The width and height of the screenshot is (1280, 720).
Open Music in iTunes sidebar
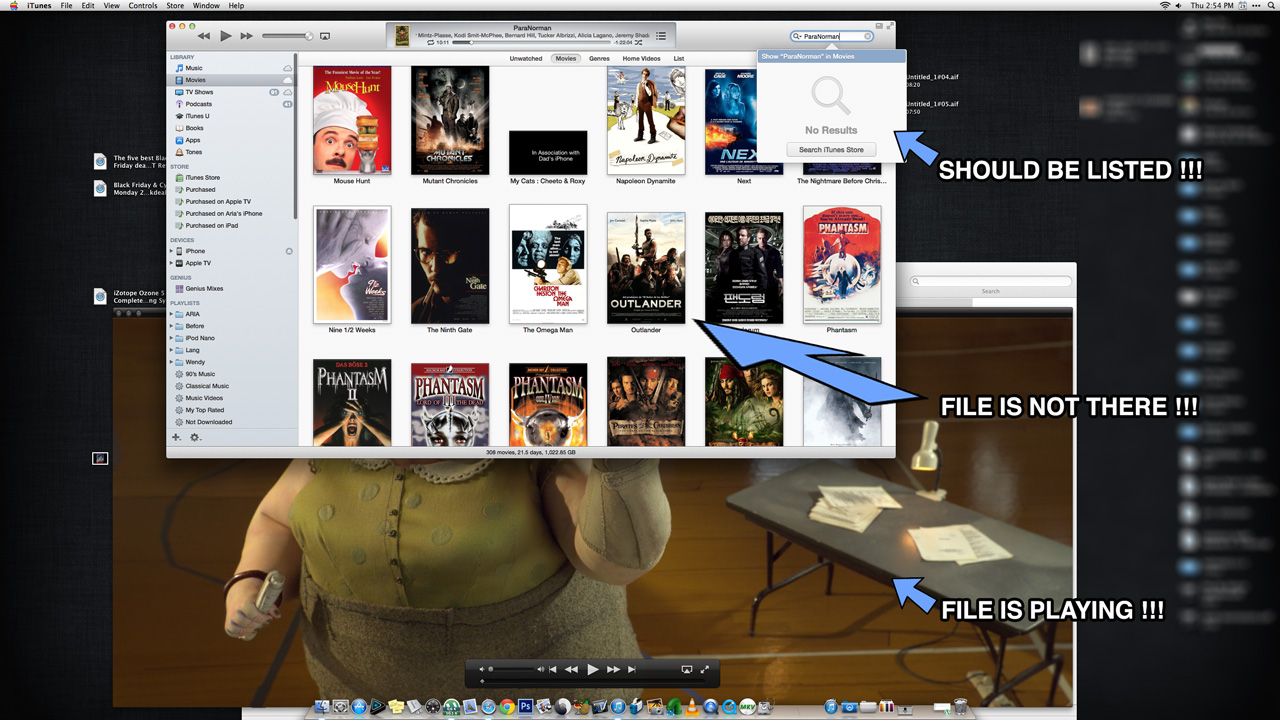(231, 68)
